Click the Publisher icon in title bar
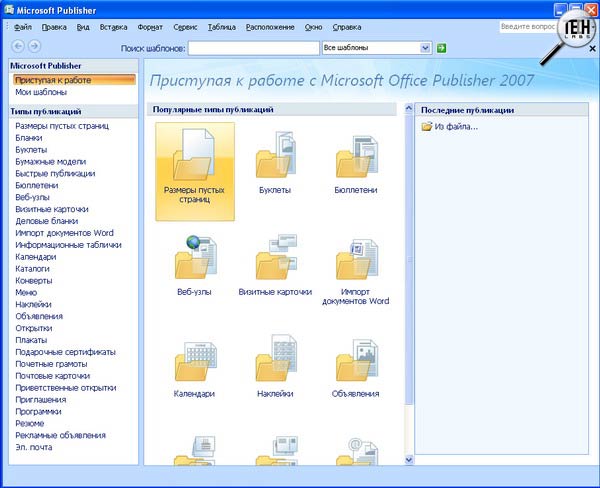 click(9, 9)
